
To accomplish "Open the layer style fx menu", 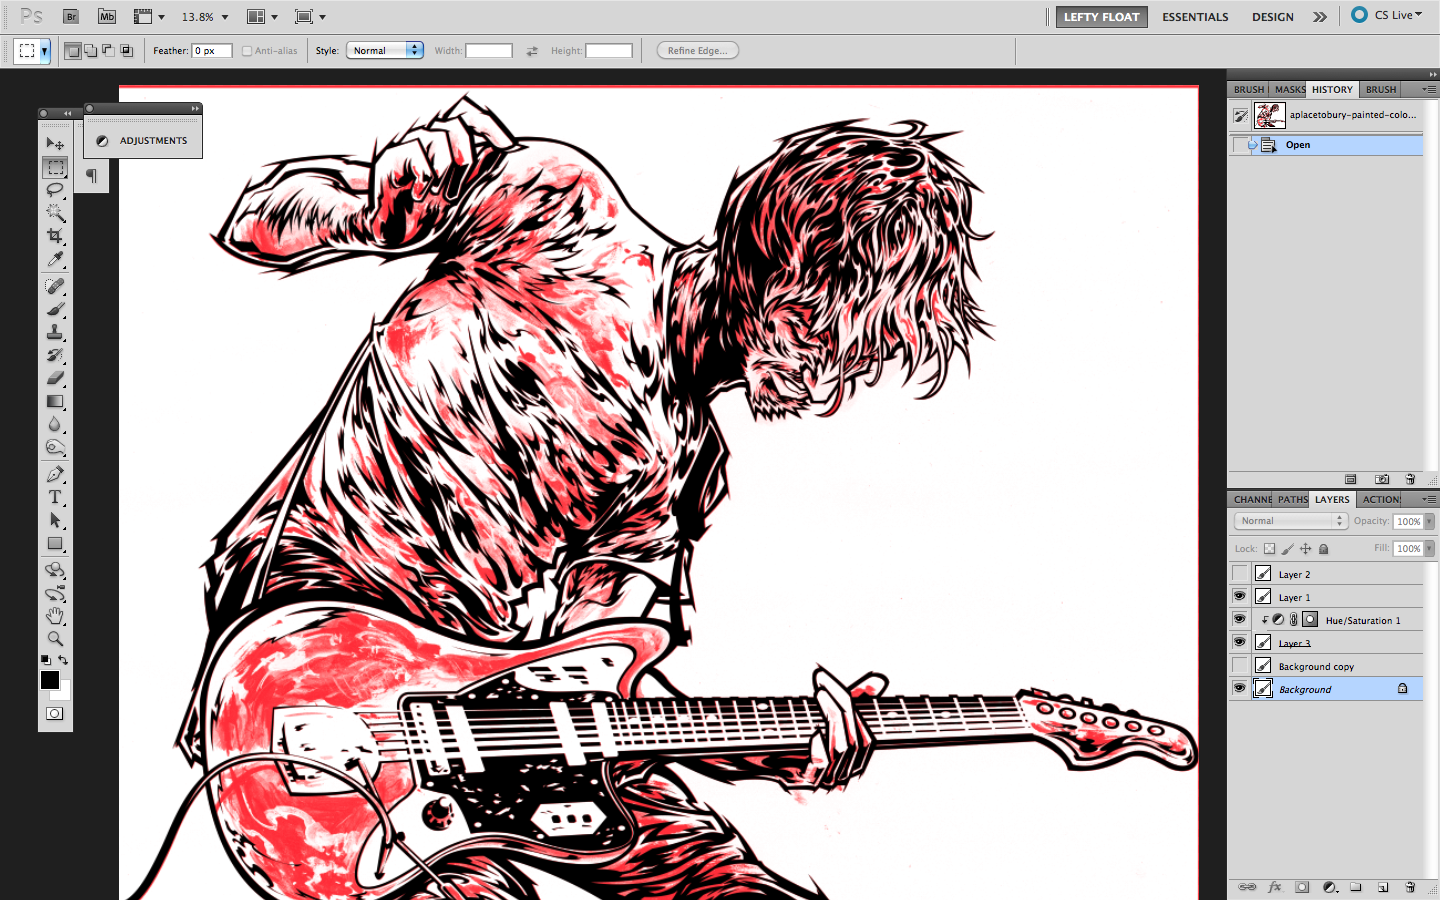I will [1275, 887].
